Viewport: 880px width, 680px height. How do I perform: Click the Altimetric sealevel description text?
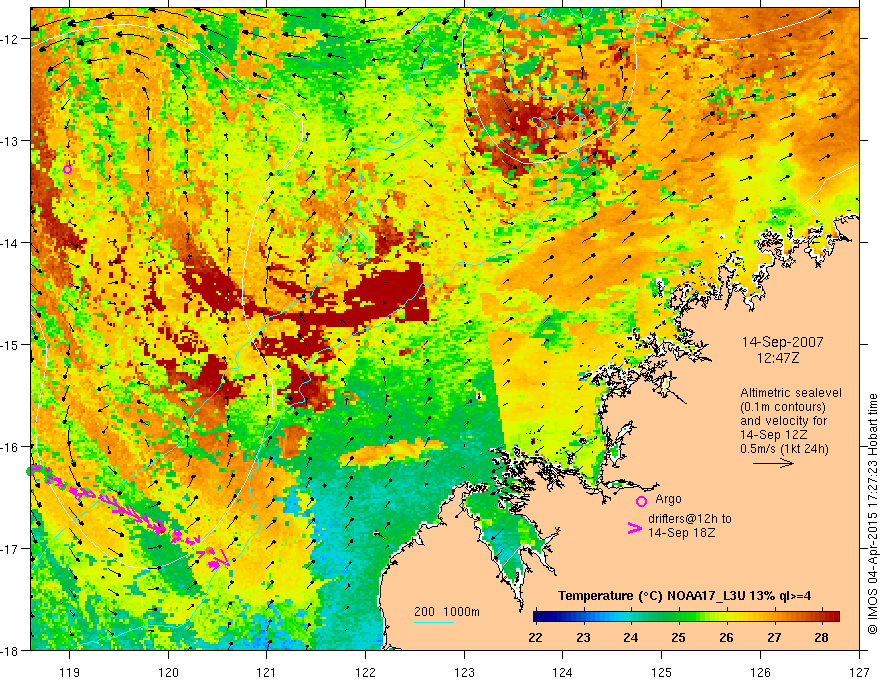click(x=791, y=420)
